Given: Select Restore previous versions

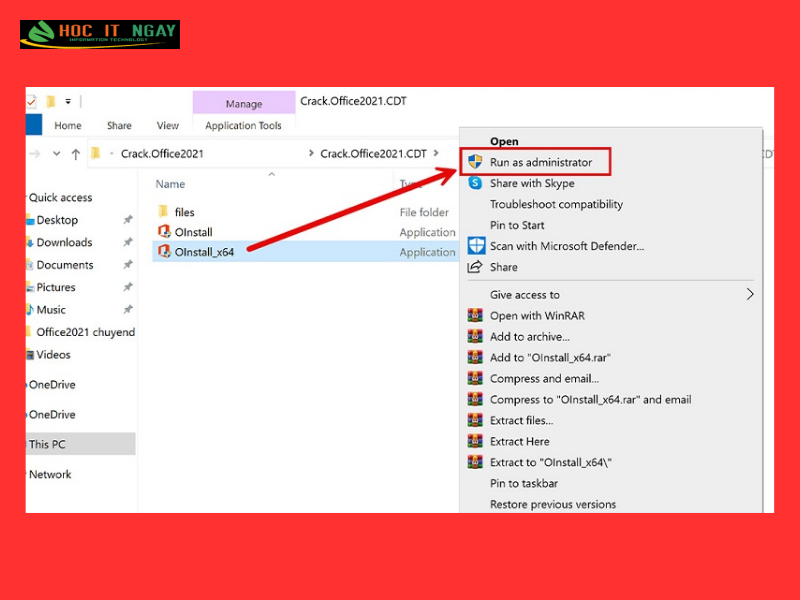Looking at the screenshot, I should (553, 504).
